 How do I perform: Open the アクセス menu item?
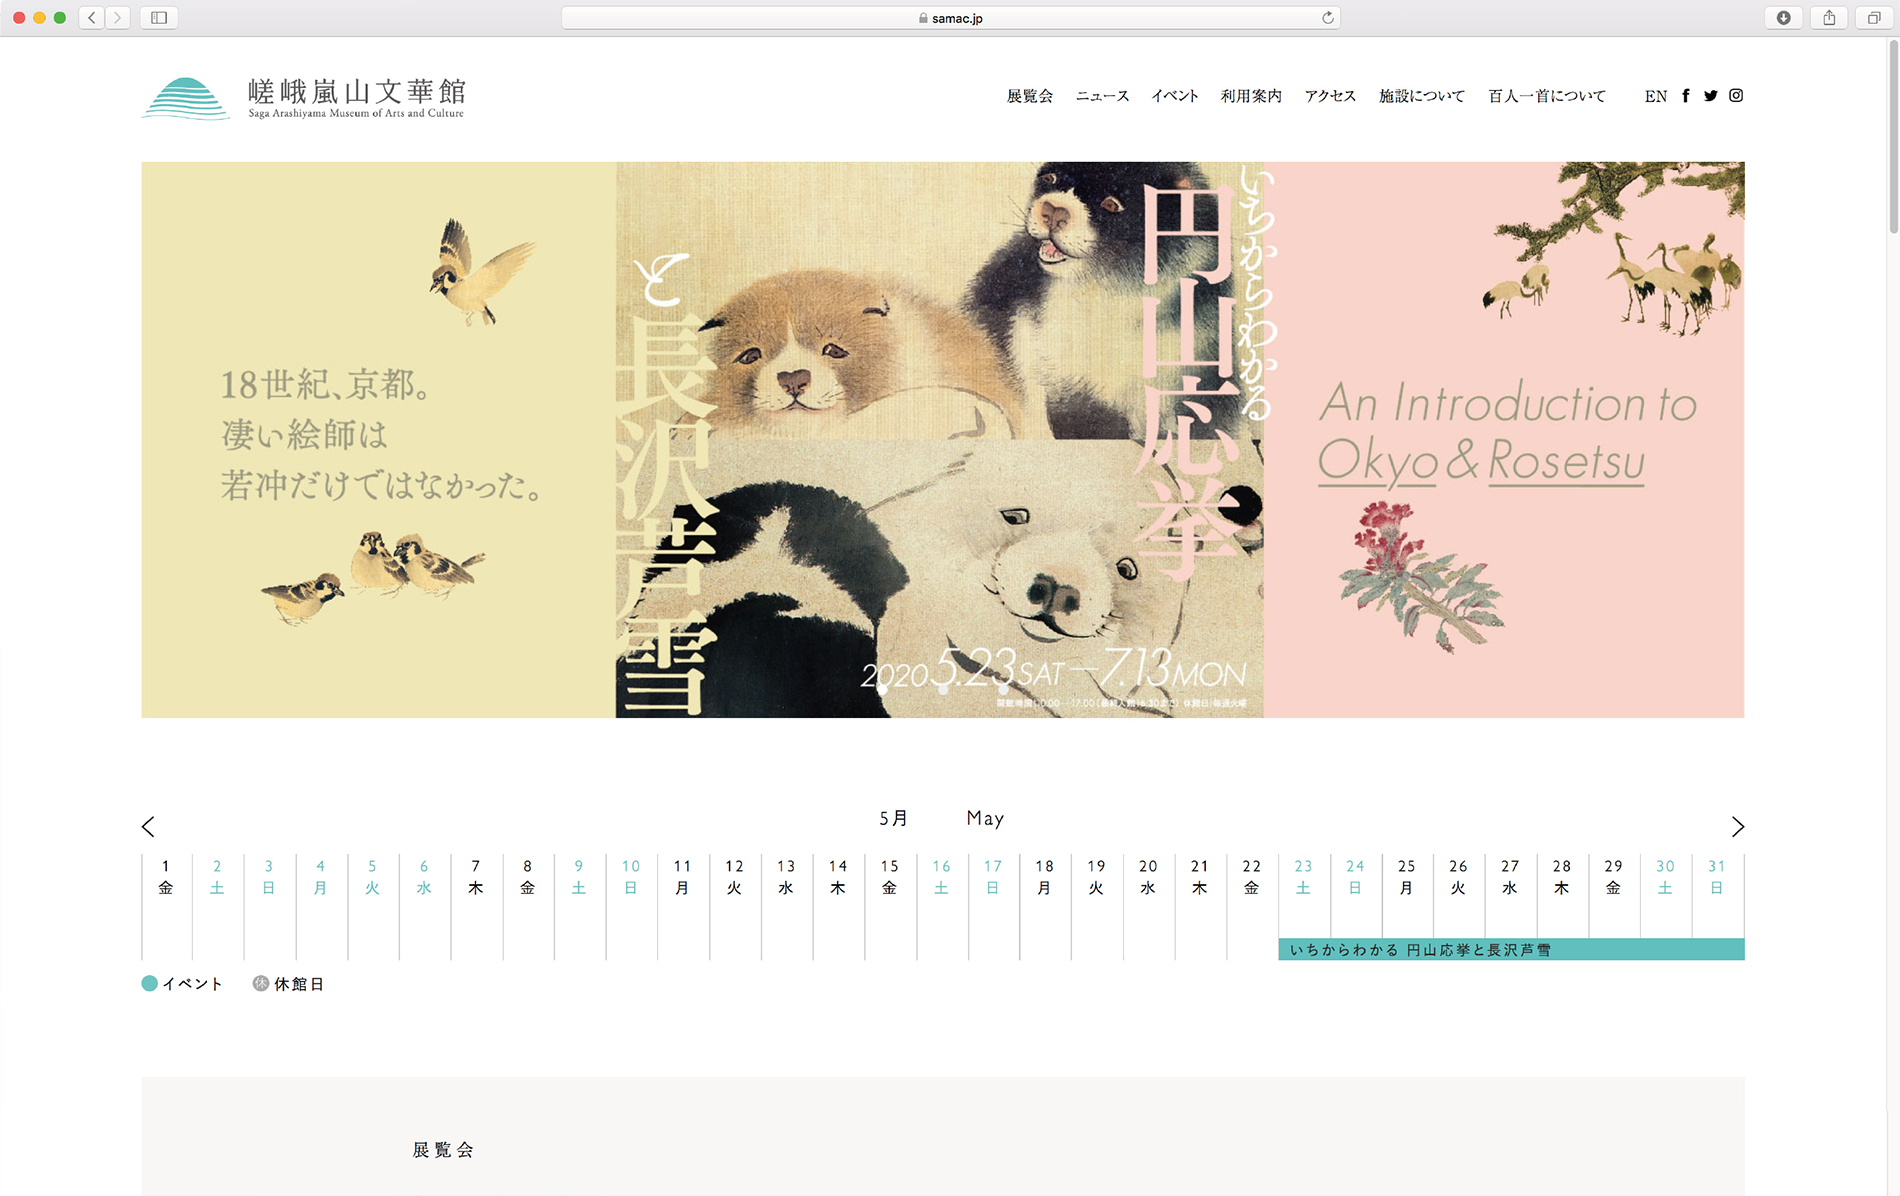1330,96
